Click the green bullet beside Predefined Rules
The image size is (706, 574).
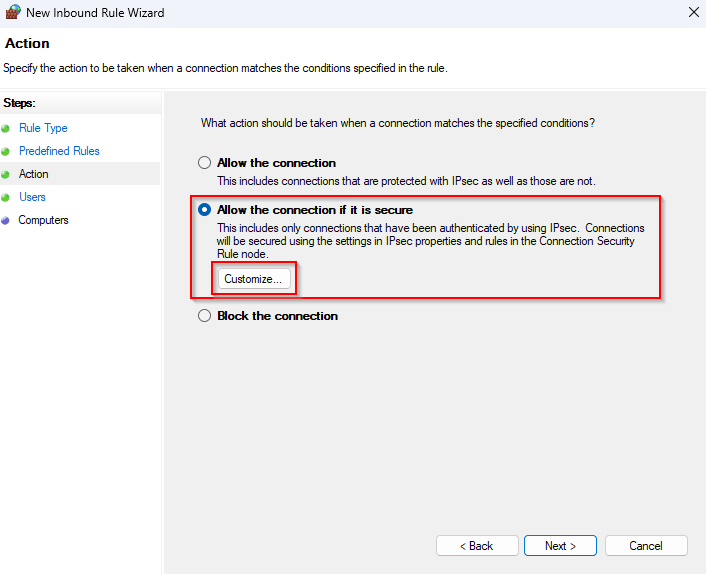(x=6, y=151)
